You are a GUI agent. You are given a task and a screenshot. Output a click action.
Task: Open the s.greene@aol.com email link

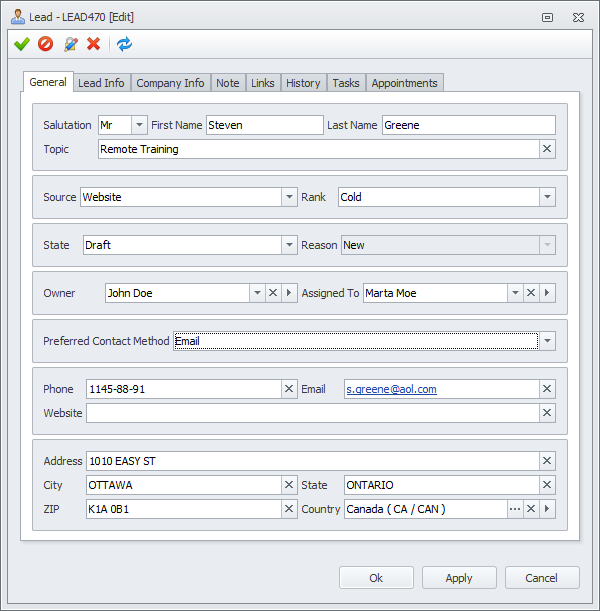(x=391, y=389)
